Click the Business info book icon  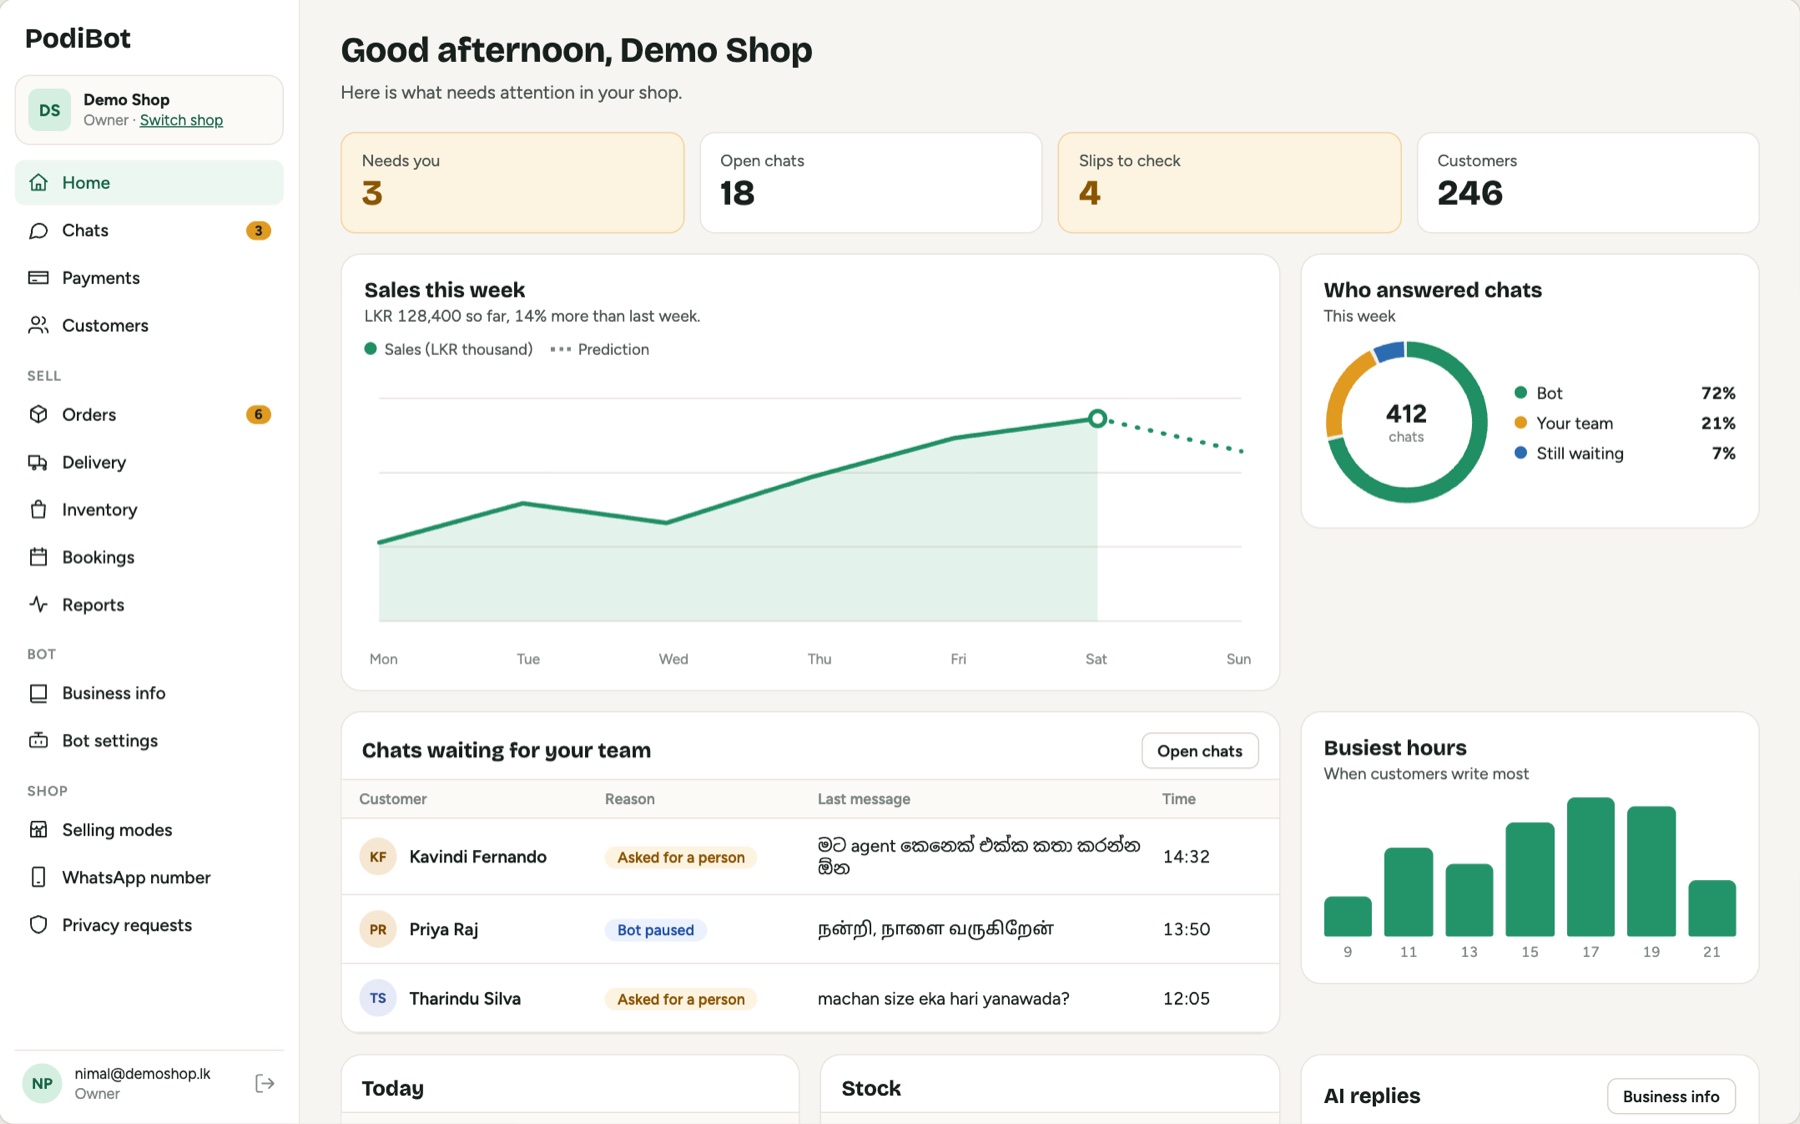[38, 693]
